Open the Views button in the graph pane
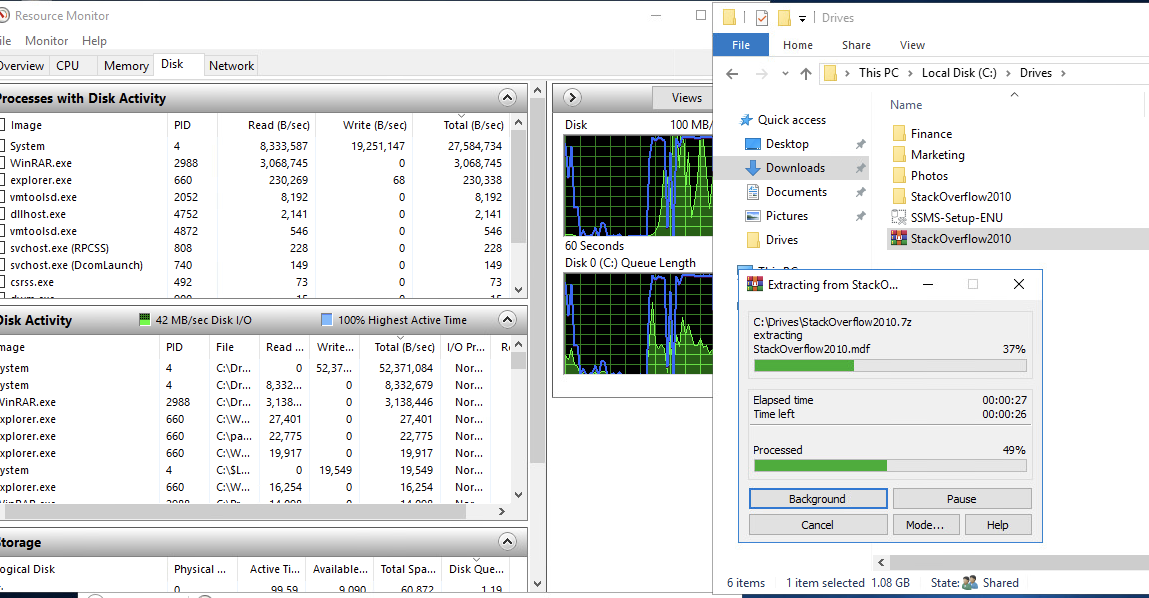Screen dimensions: 1149x598 [681, 97]
